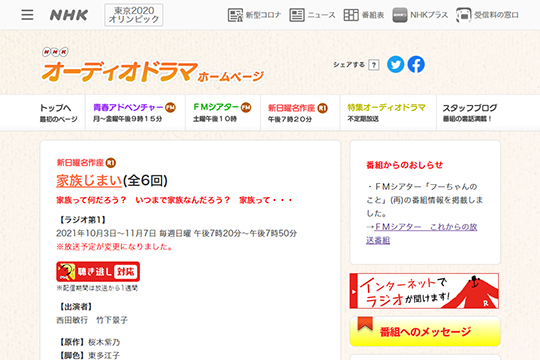Share the page on Twitter
The image size is (540, 360).
click(395, 64)
